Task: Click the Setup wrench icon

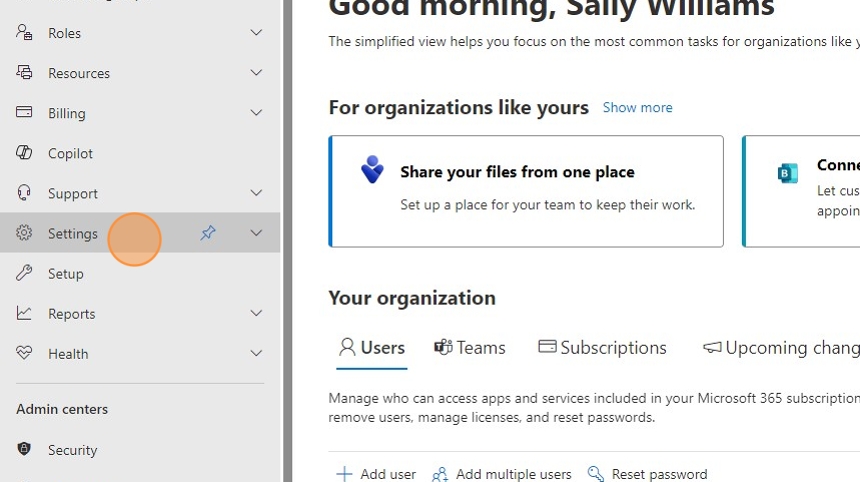Action: point(24,273)
